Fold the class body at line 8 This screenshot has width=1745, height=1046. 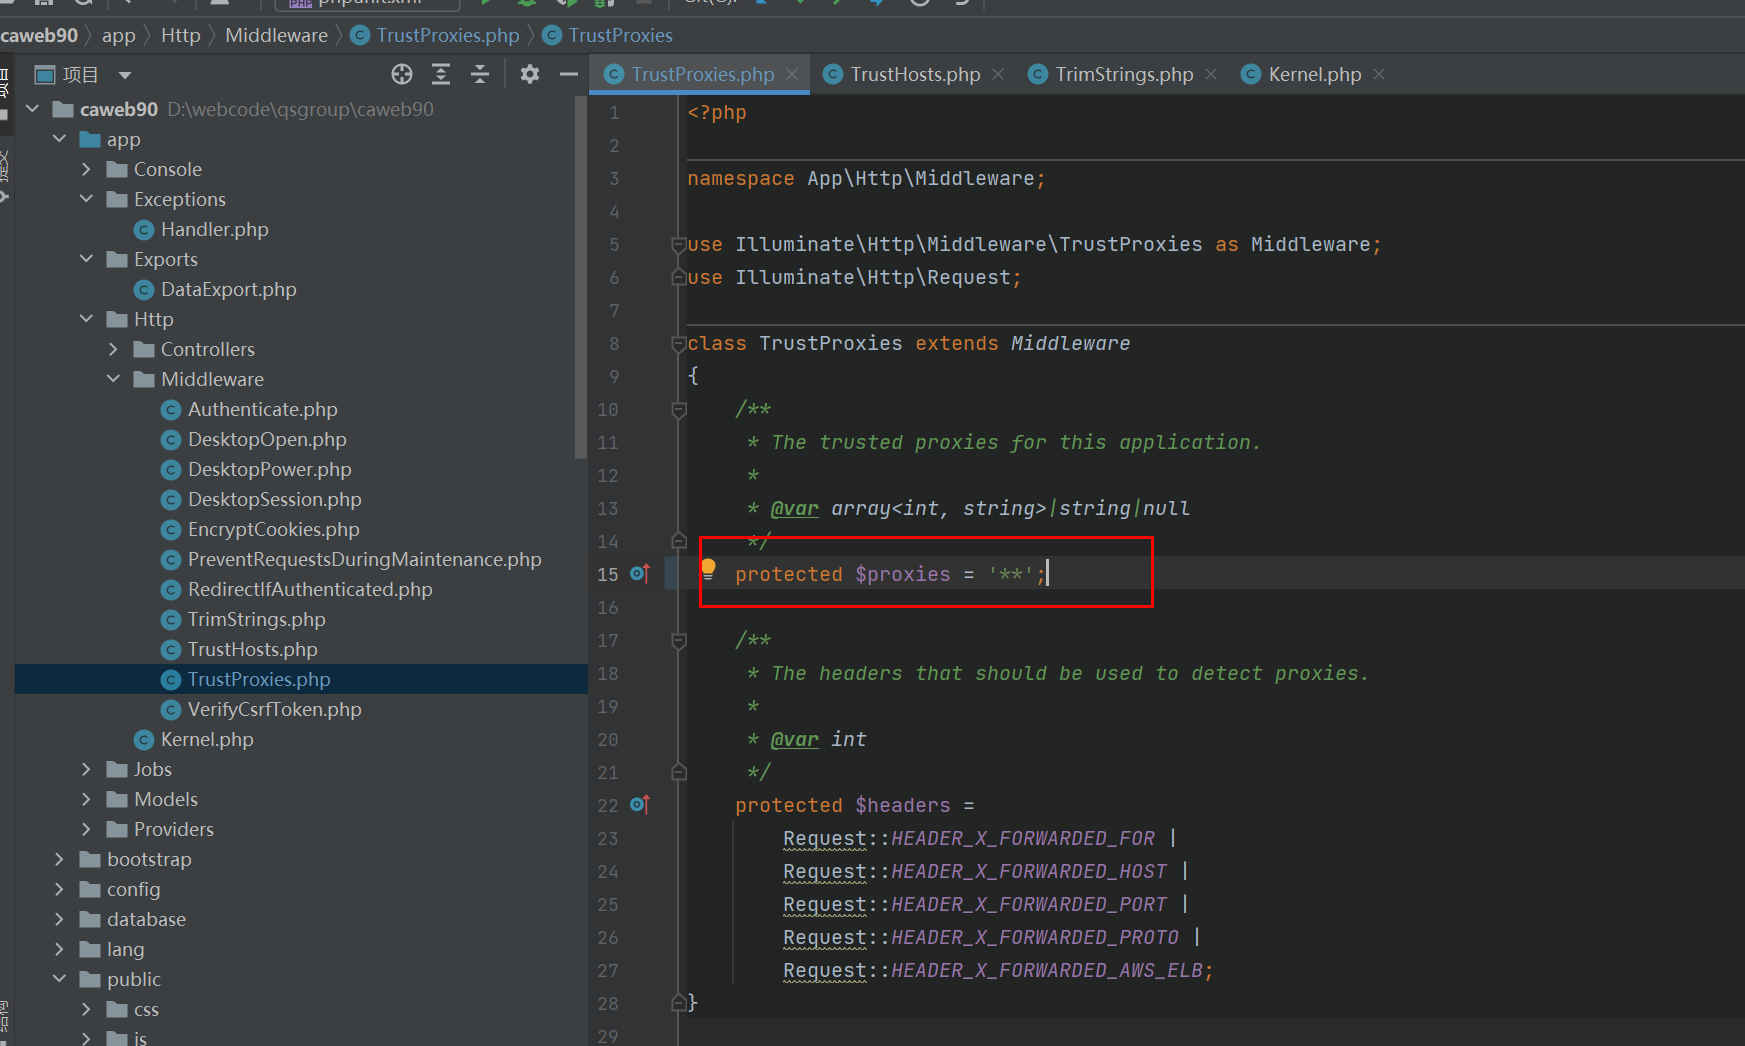(679, 343)
